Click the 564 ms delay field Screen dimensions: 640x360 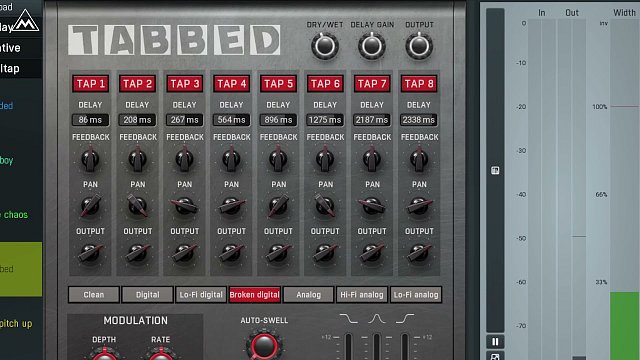231,120
